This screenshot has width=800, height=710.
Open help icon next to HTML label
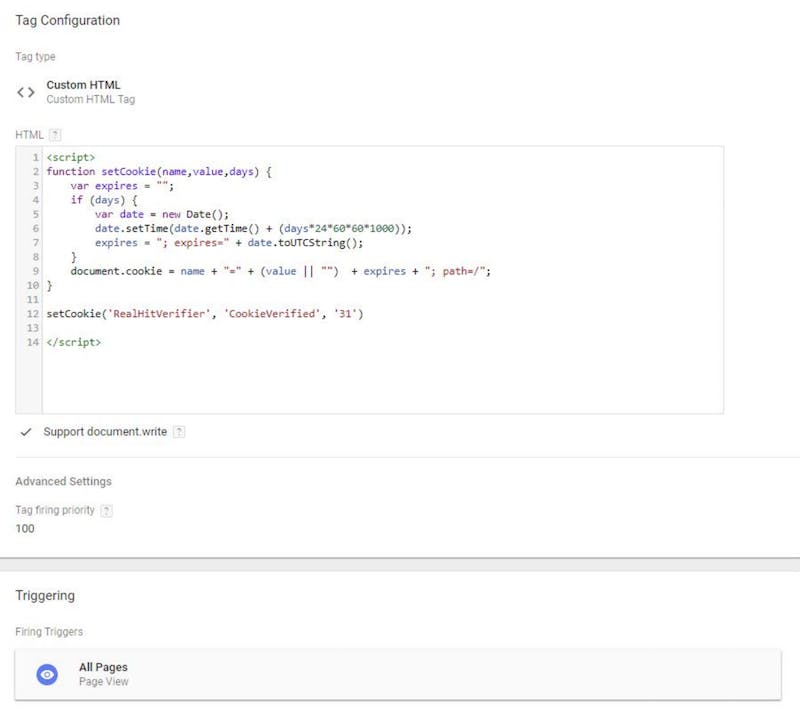[x=56, y=135]
